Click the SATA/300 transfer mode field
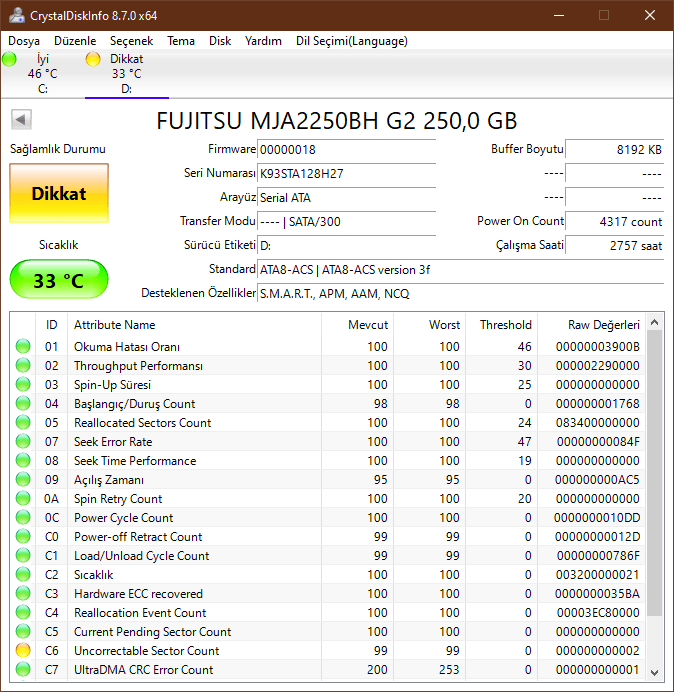Viewport: 674px width, 692px height. pos(346,221)
